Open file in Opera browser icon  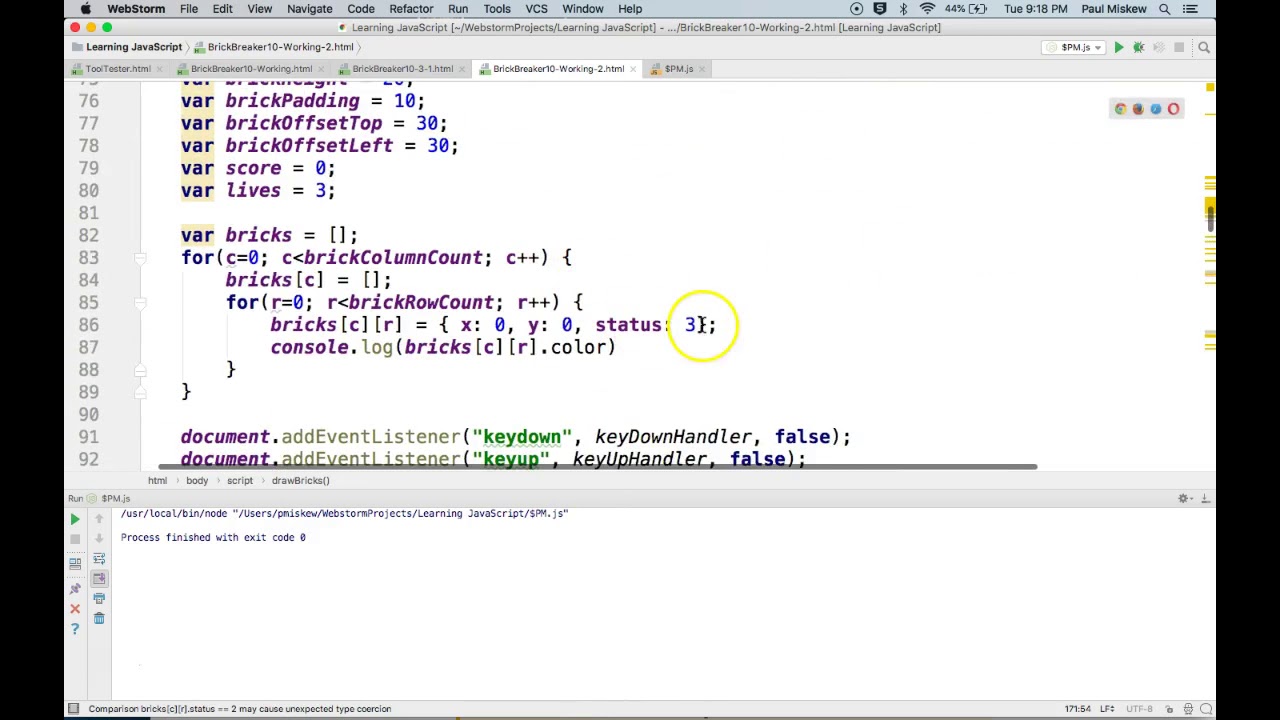(1174, 109)
